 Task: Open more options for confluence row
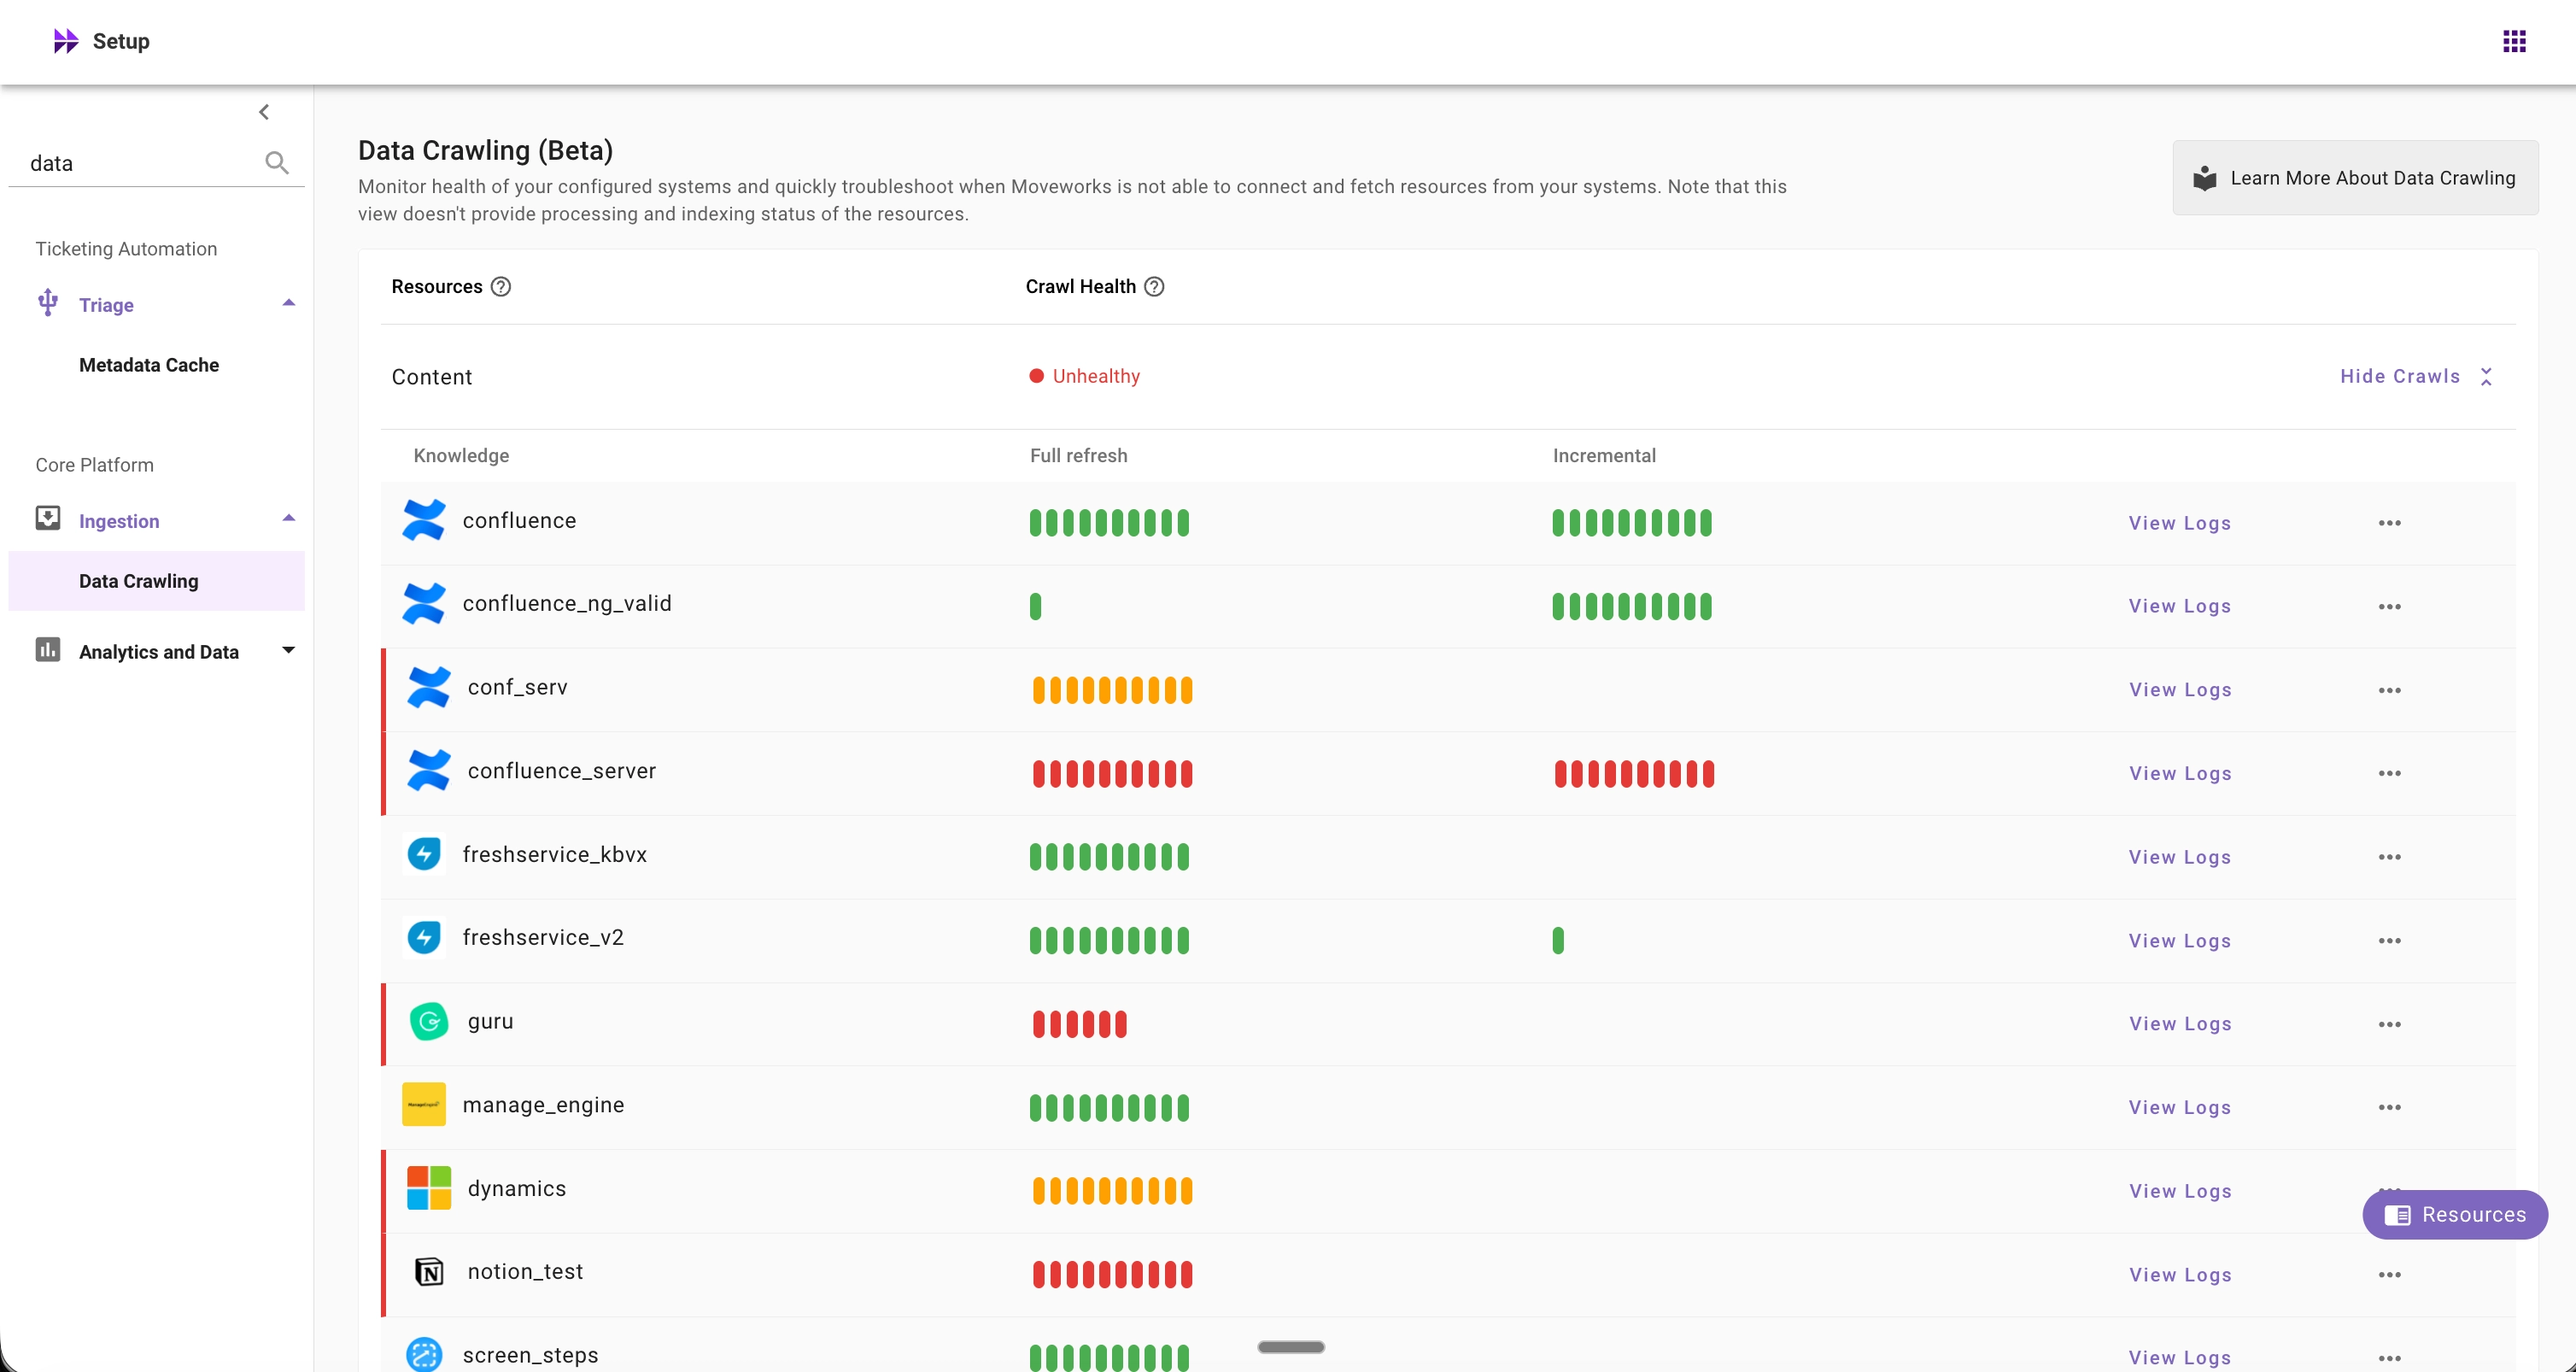click(2389, 523)
